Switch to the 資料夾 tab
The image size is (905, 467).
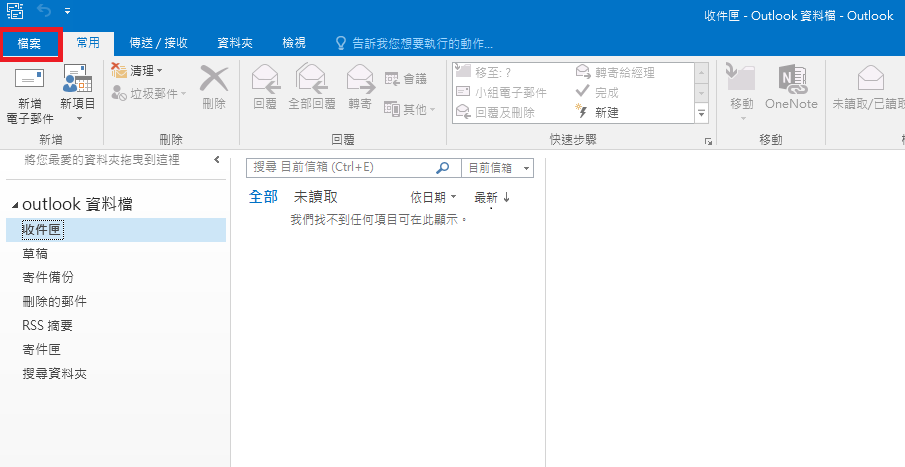235,43
